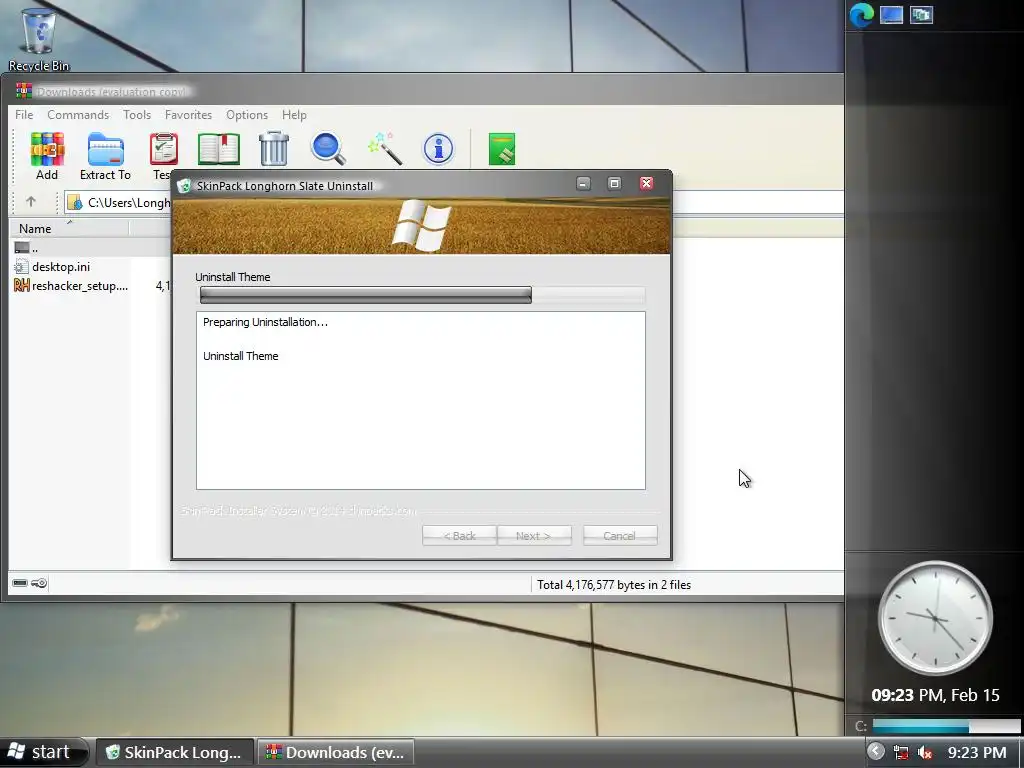Click the WinRAR address path field
This screenshot has height=768, width=1024.
coord(453,202)
